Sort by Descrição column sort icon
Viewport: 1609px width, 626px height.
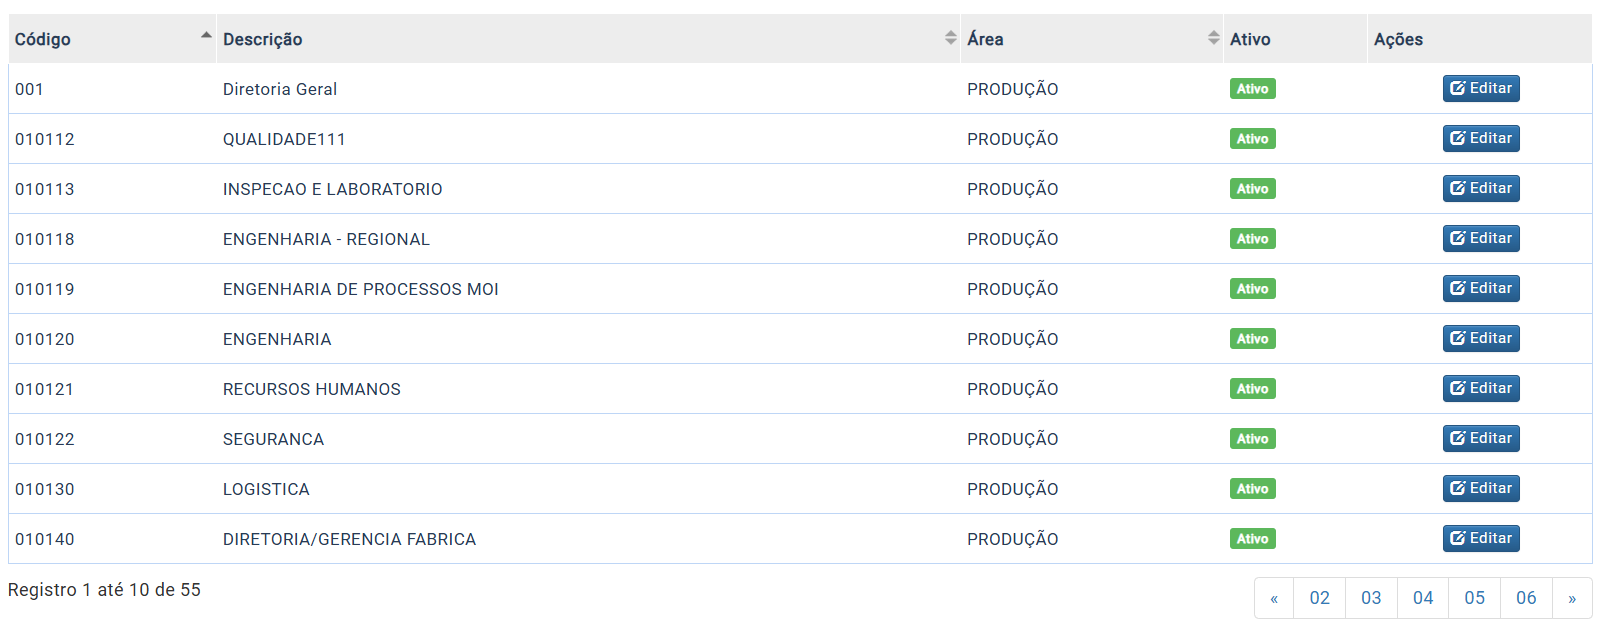tap(950, 38)
